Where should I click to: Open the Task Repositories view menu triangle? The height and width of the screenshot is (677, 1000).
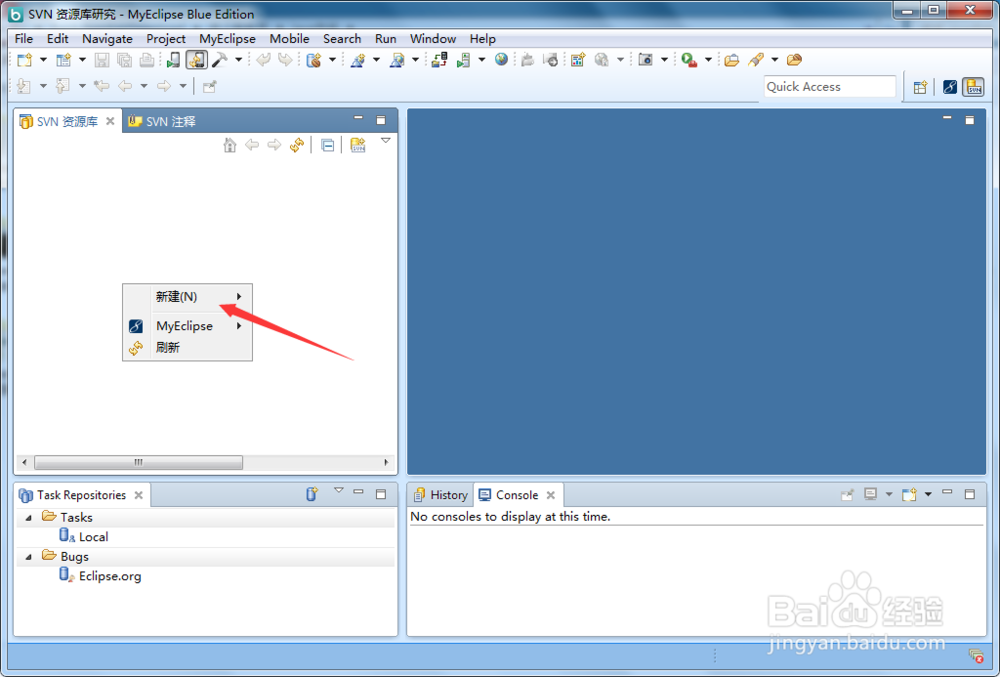pos(339,491)
